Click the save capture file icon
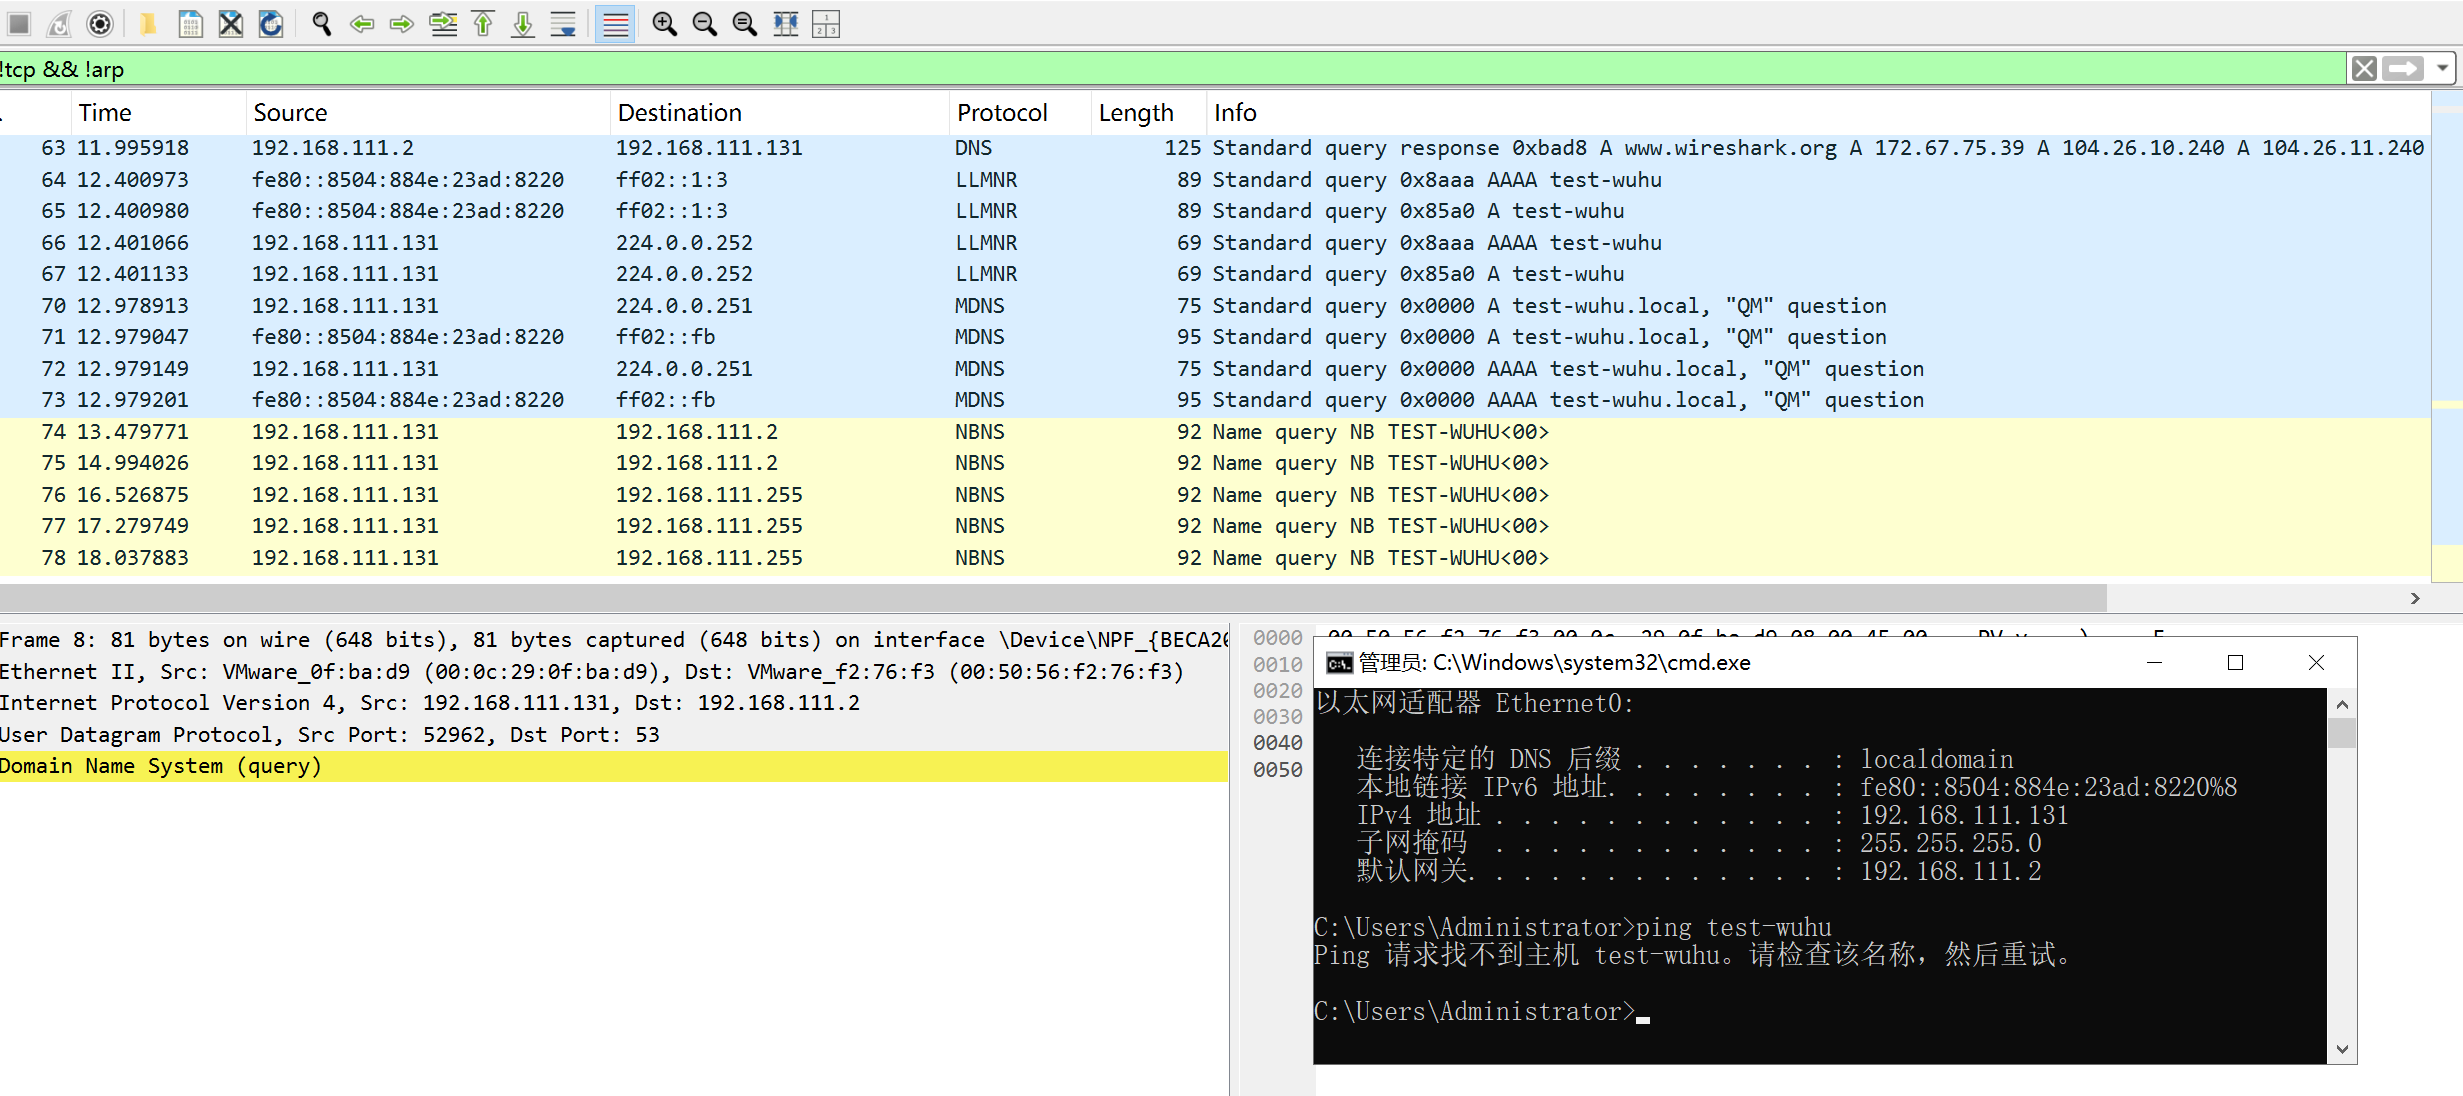2463x1096 pixels. tap(190, 23)
